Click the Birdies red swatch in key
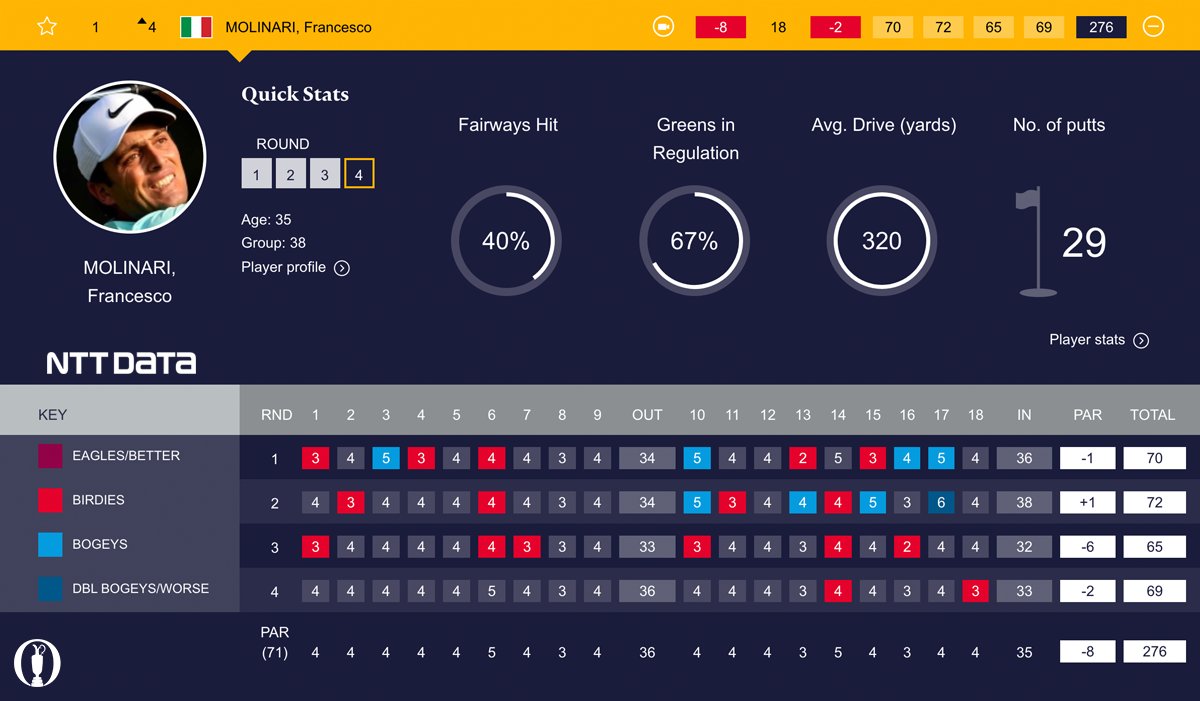Viewport: 1200px width, 701px height. (x=50, y=500)
